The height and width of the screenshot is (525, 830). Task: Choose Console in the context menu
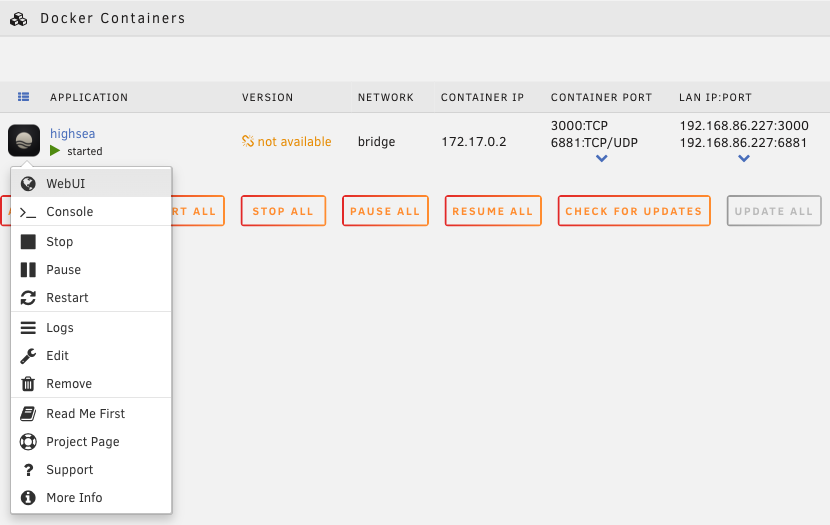pyautogui.click(x=91, y=212)
